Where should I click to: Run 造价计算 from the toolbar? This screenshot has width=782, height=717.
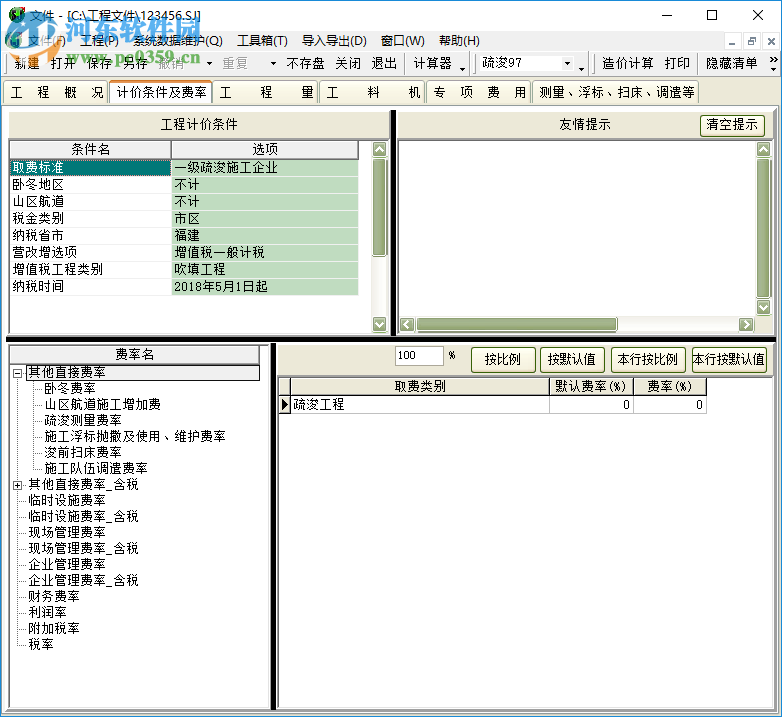click(627, 63)
